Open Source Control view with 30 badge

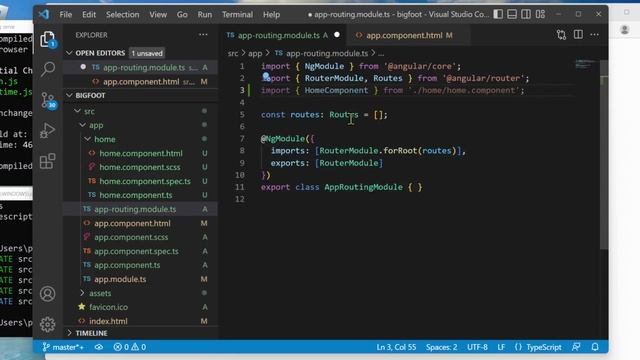48,100
